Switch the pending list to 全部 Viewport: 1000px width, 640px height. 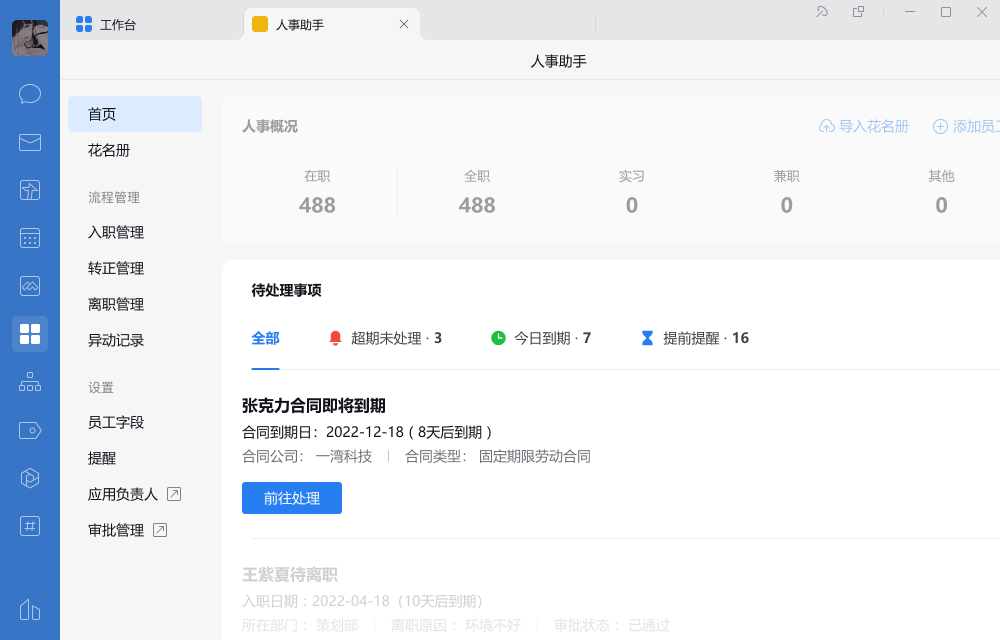(265, 337)
